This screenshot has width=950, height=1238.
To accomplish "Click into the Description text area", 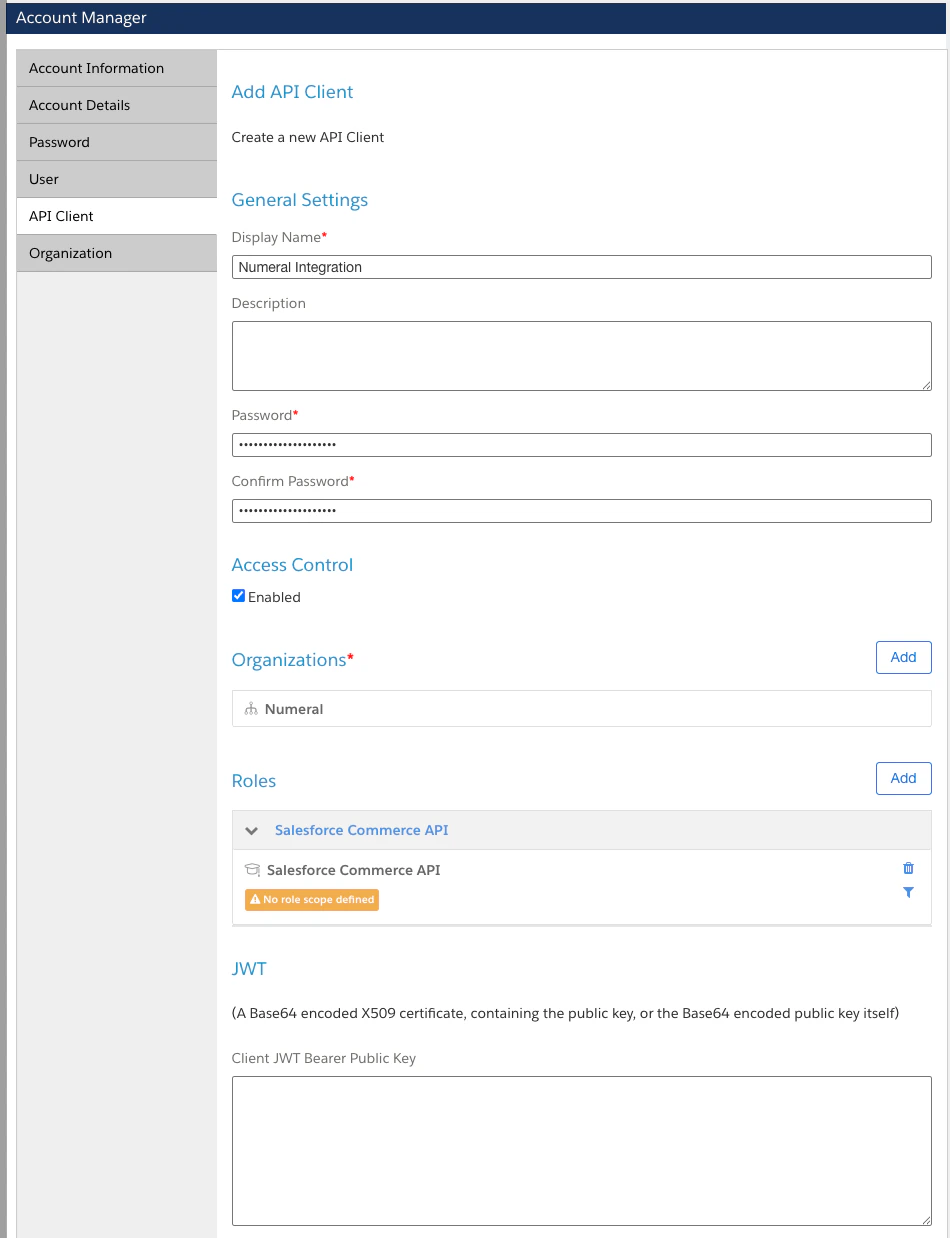I will (x=581, y=355).
